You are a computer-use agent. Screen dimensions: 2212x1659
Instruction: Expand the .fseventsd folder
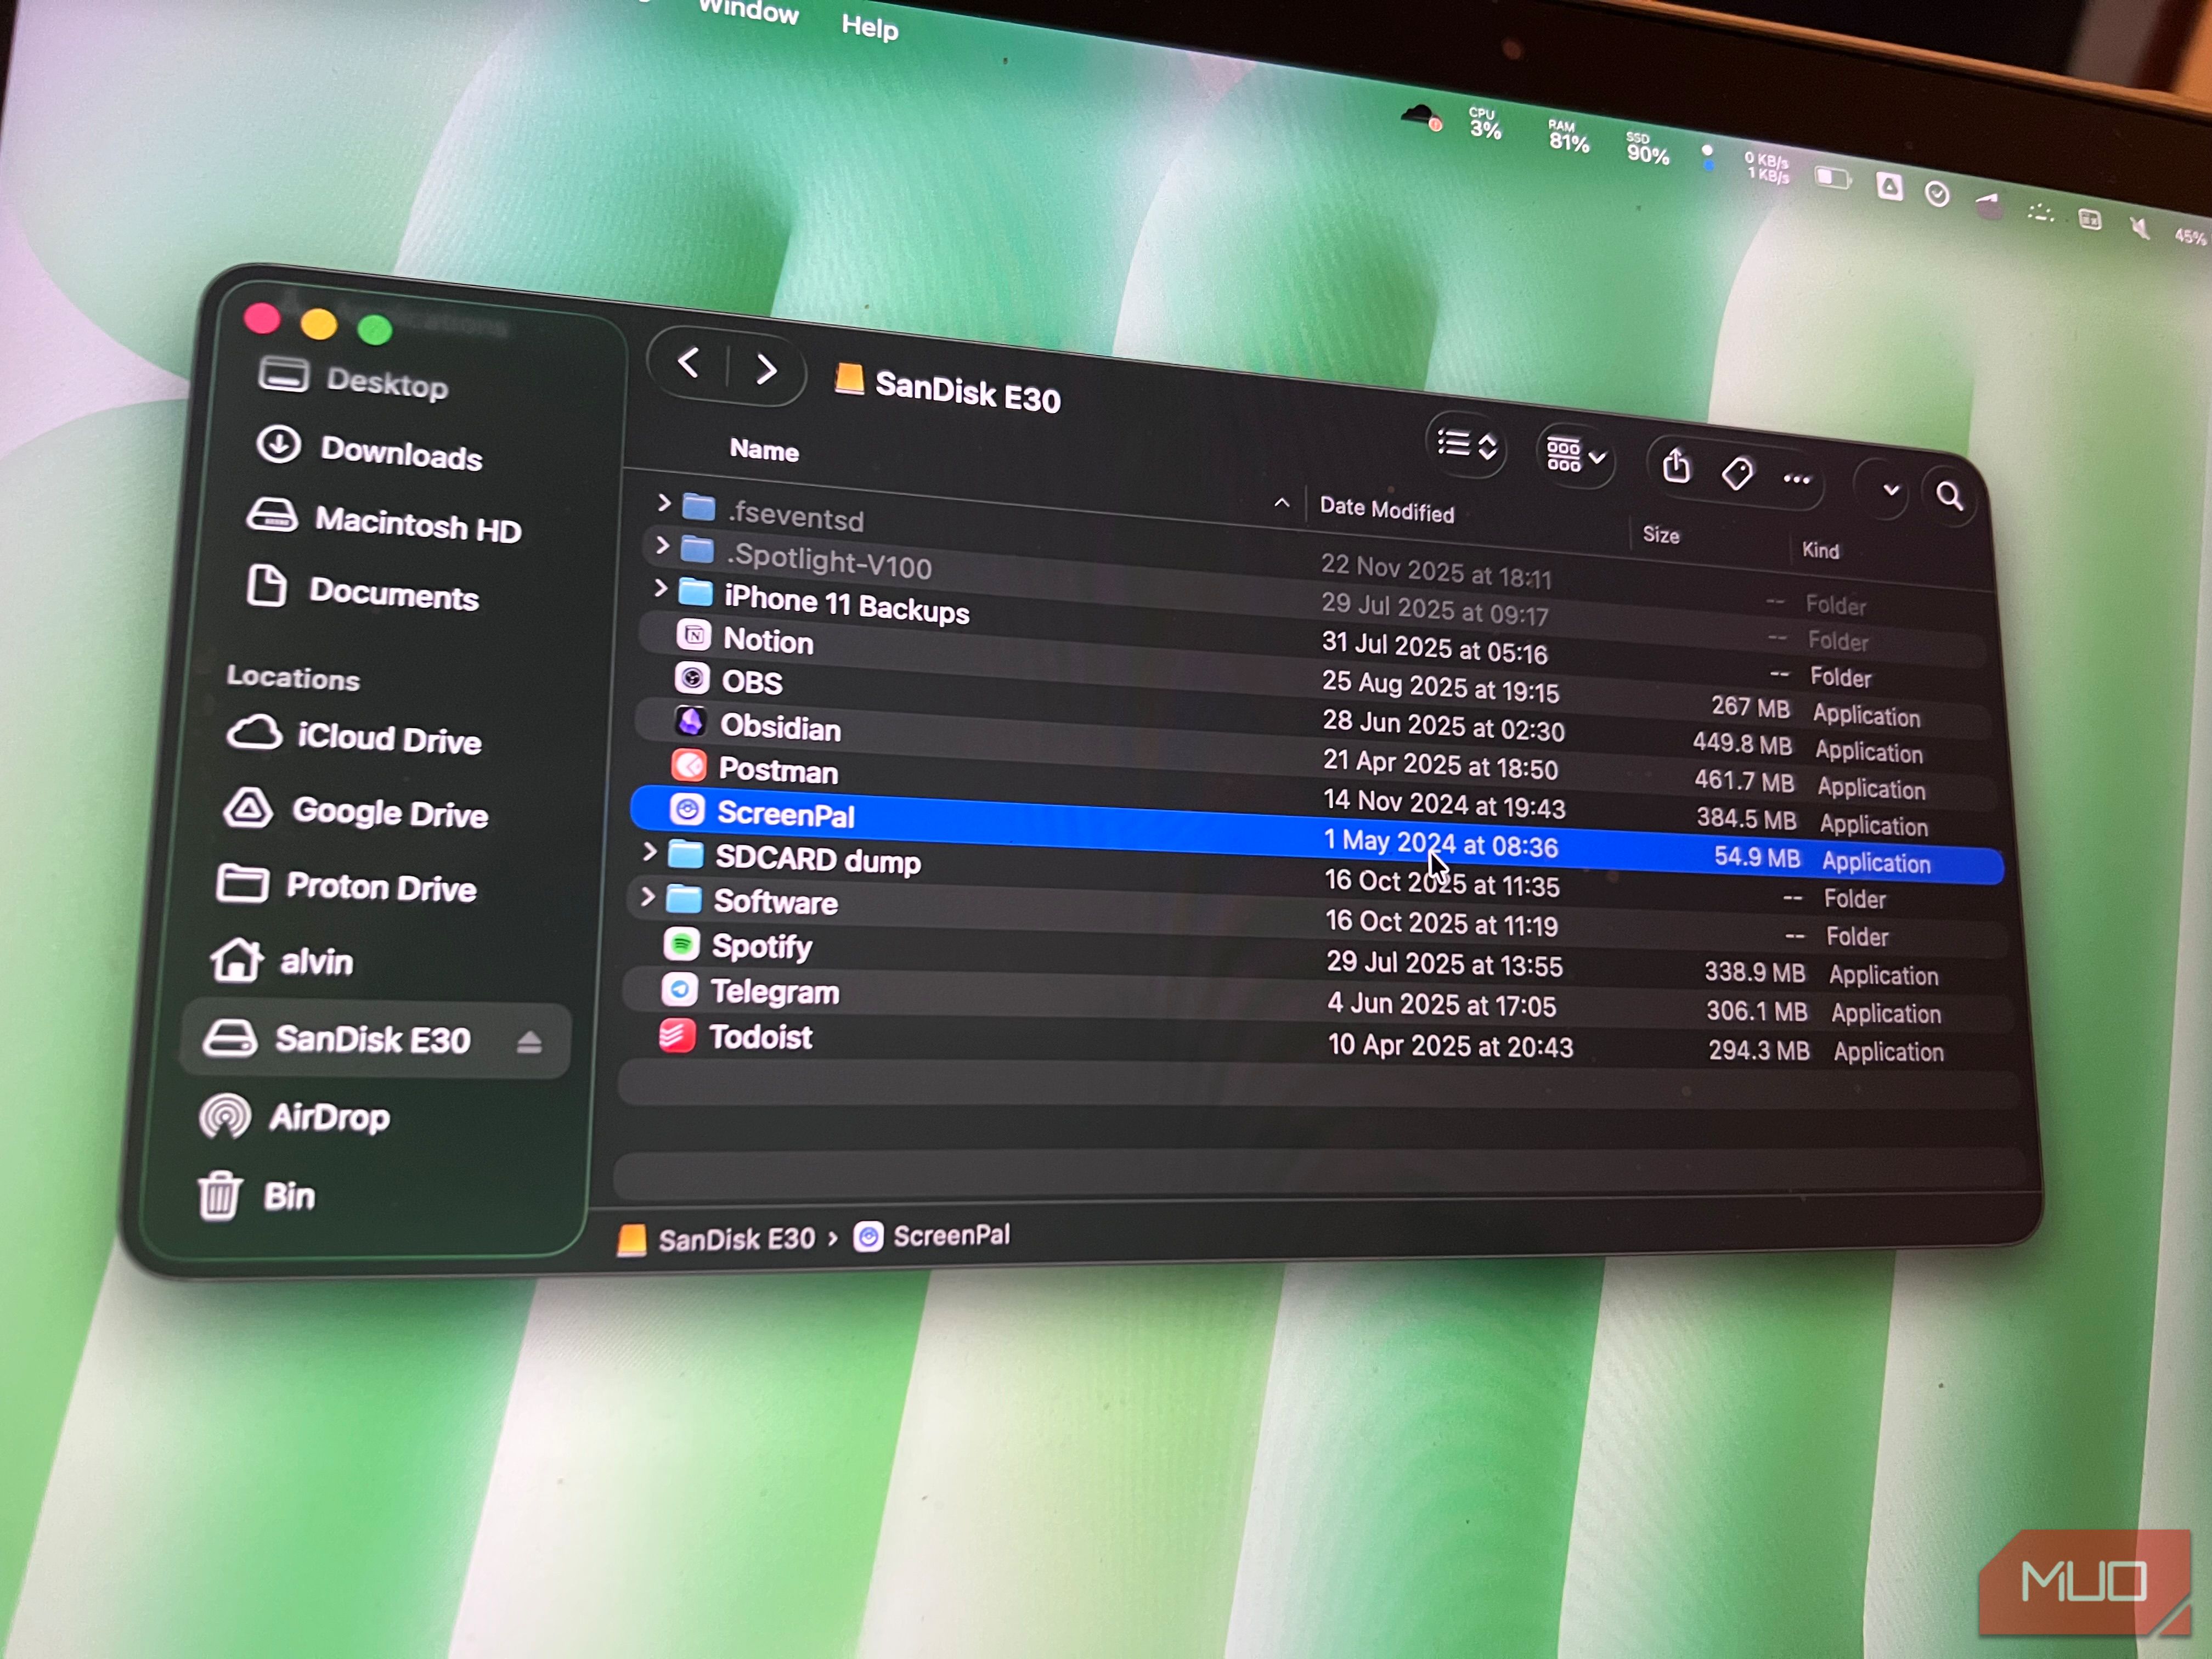(x=663, y=502)
